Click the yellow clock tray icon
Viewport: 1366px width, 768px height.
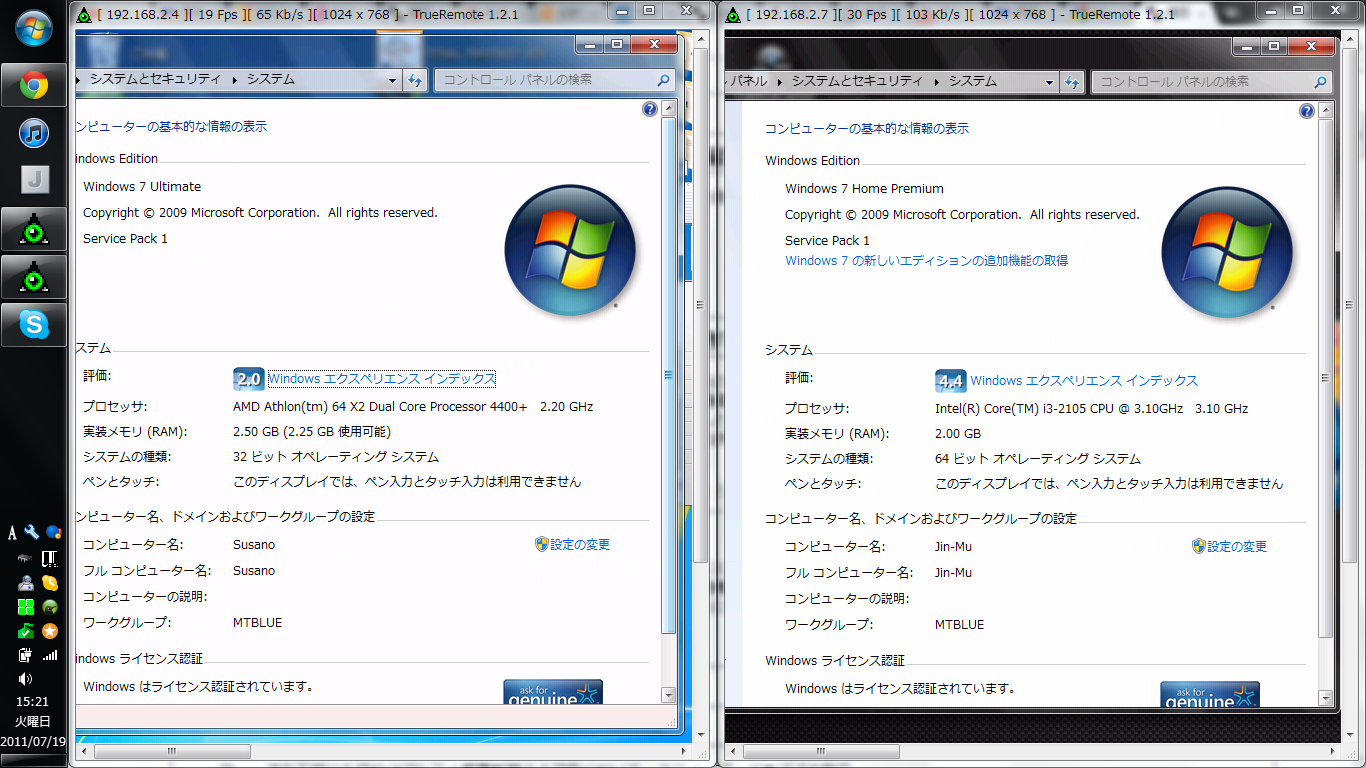[49, 582]
